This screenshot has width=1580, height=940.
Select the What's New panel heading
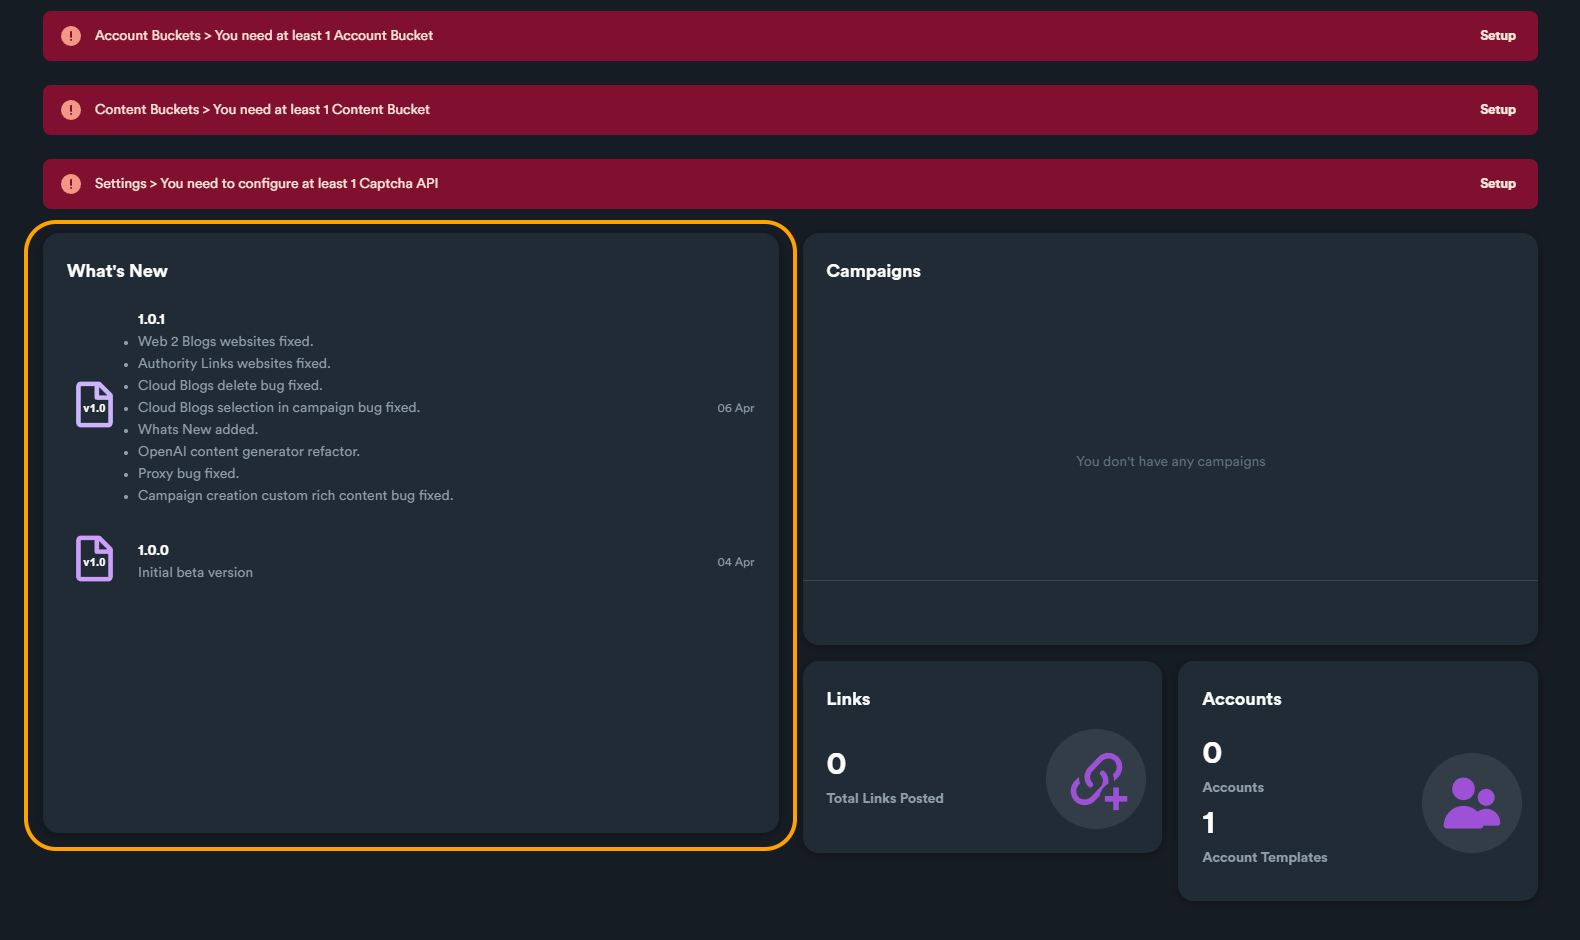(x=117, y=271)
